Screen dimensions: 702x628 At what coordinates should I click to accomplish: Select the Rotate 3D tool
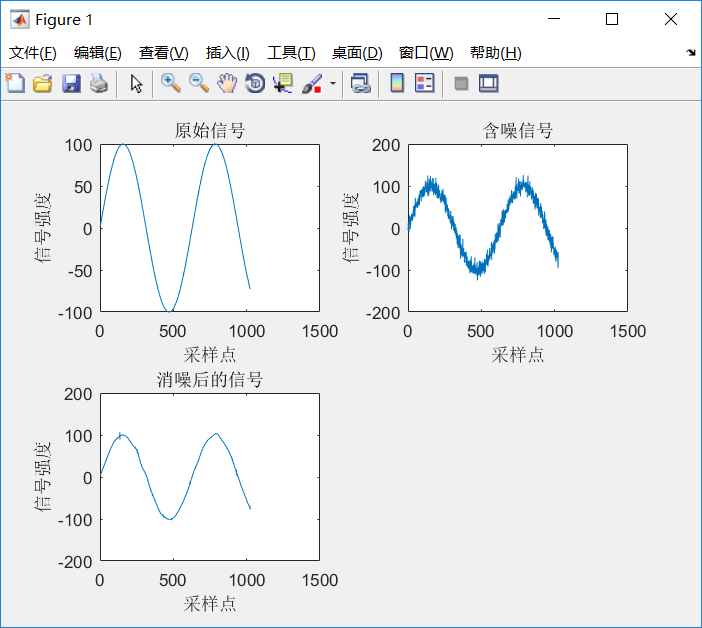click(x=255, y=84)
